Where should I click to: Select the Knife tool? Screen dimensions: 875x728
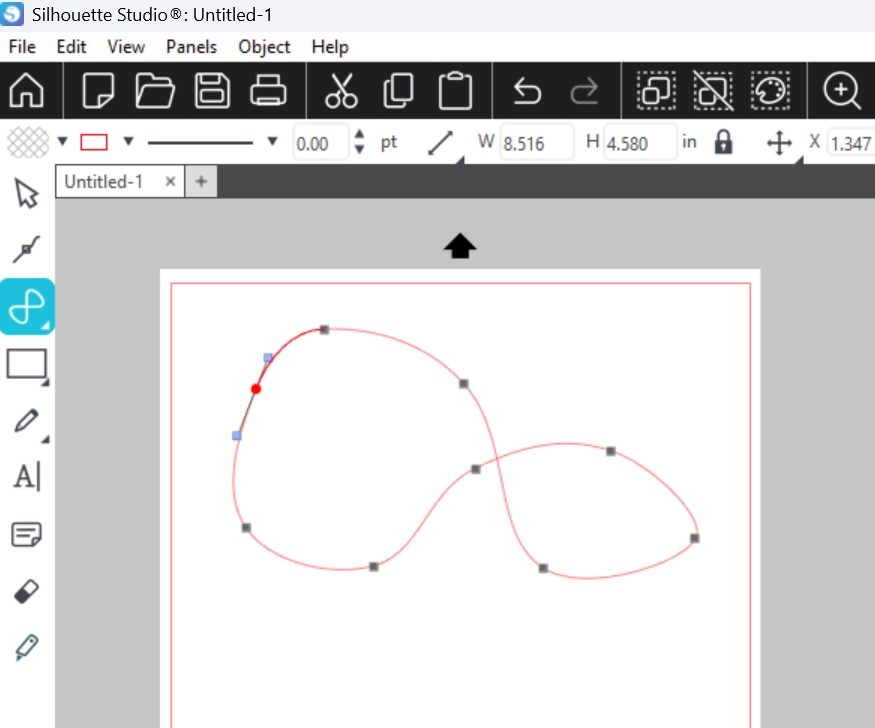(27, 648)
